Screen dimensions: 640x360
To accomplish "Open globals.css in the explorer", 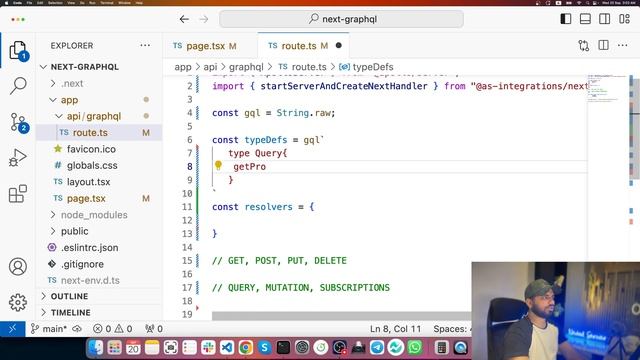I will [99, 165].
